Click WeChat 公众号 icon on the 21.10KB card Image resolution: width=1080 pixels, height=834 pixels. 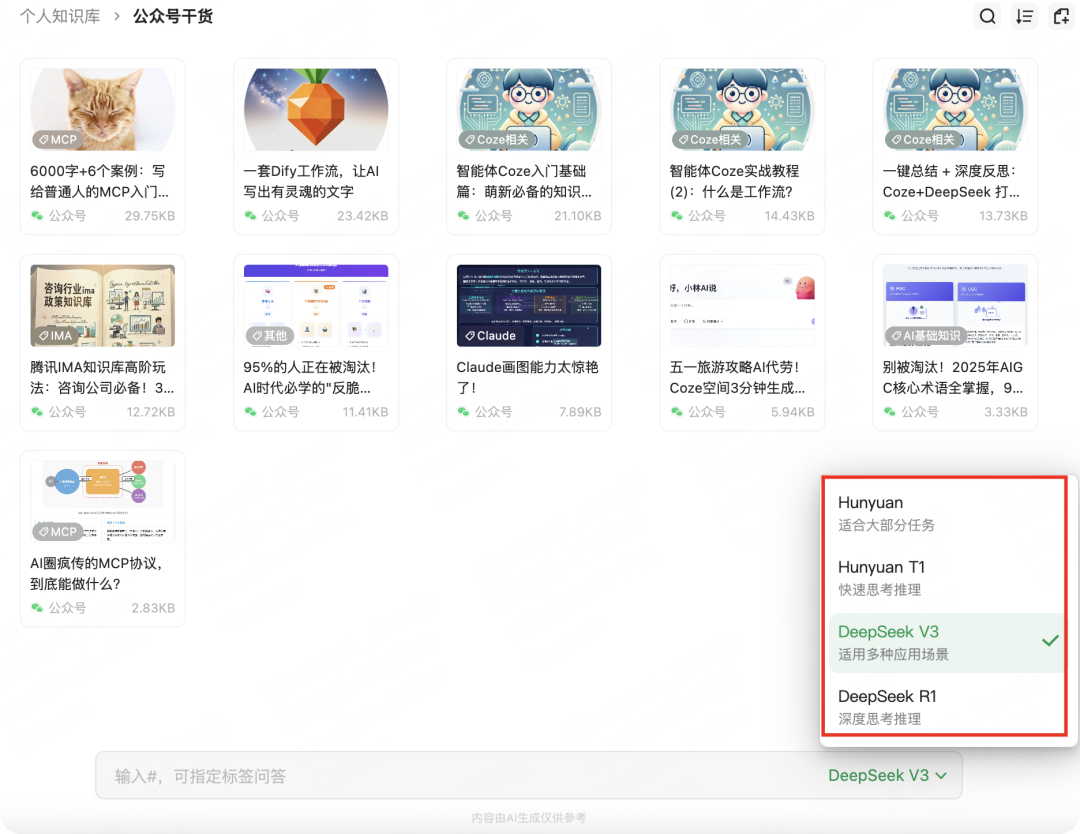[x=463, y=216]
